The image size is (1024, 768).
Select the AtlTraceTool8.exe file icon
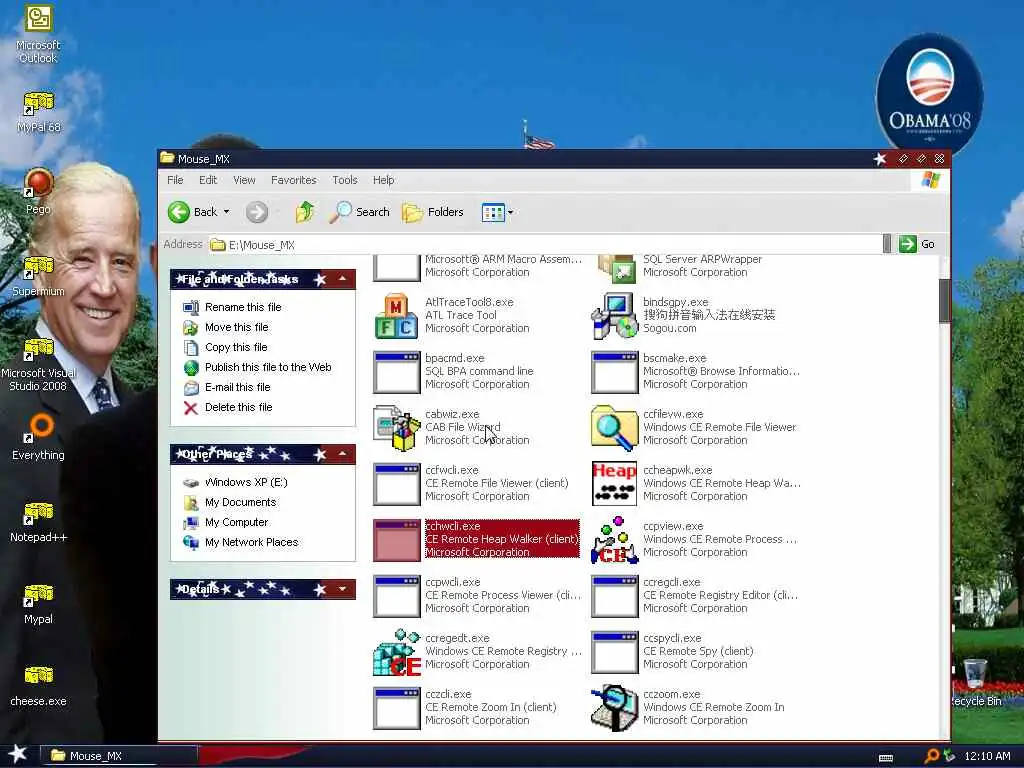pos(396,316)
